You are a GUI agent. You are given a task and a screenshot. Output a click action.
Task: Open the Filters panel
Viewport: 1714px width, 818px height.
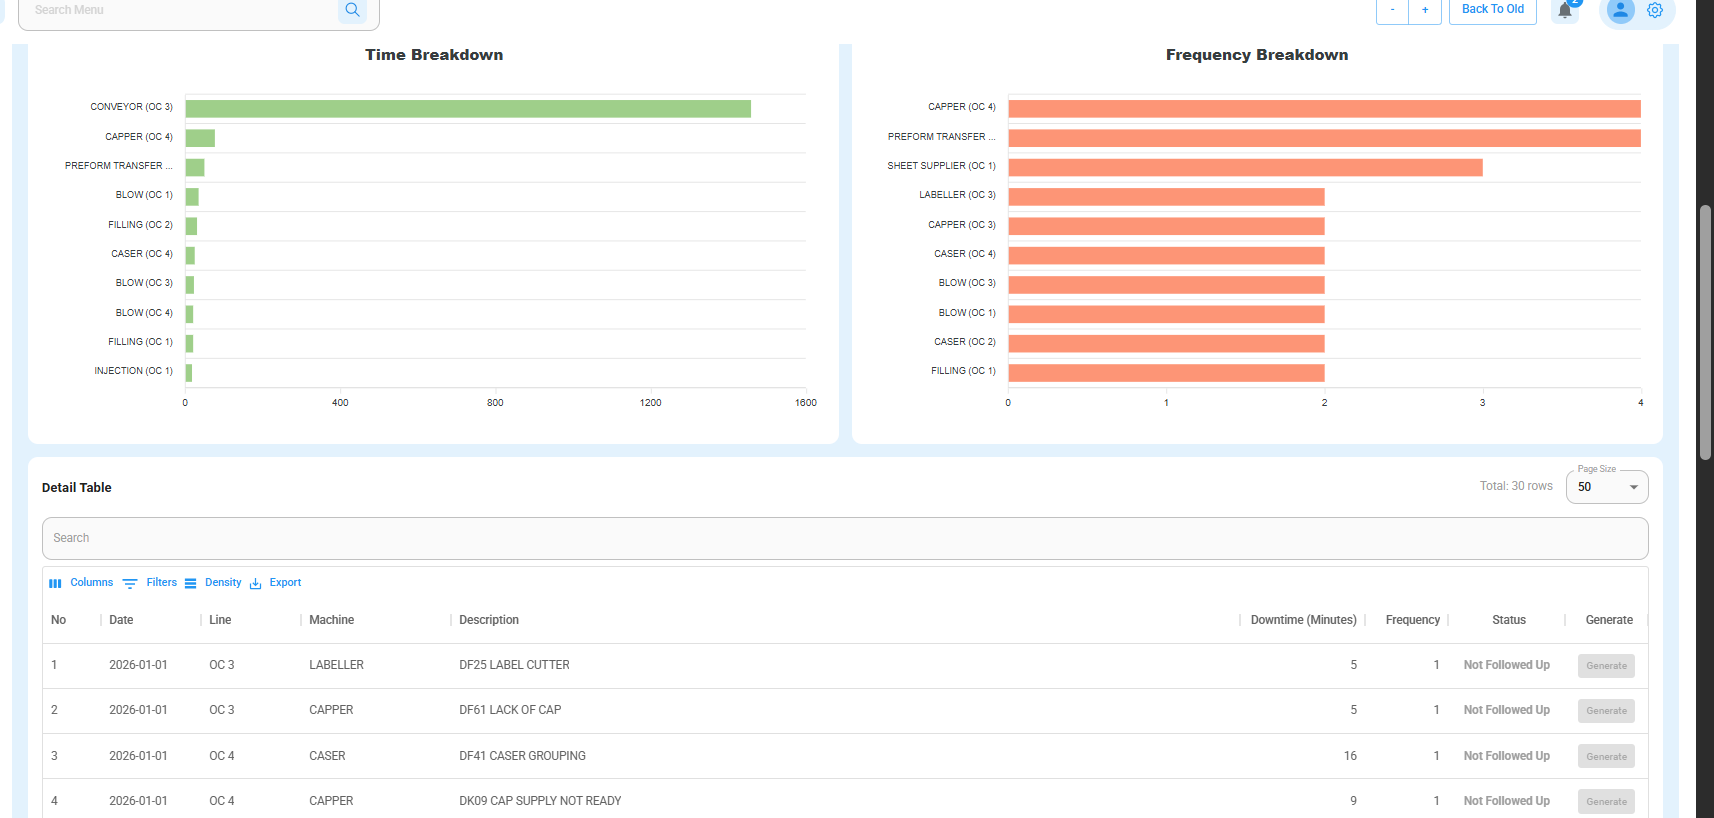150,583
